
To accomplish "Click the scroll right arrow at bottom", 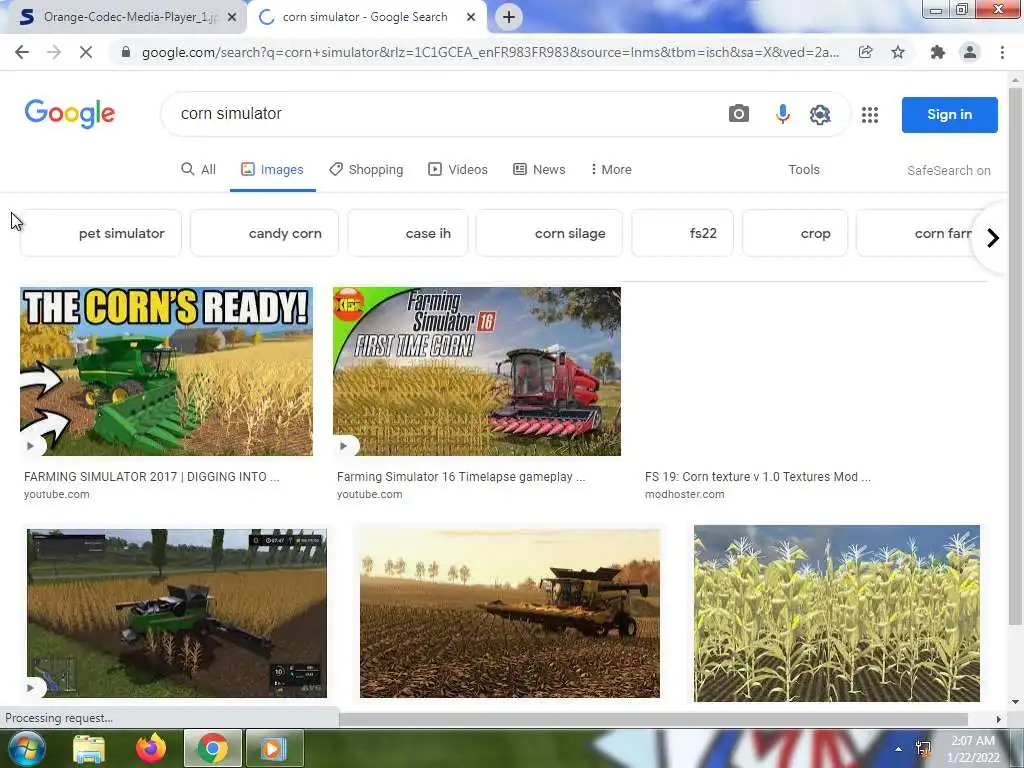I will pyautogui.click(x=998, y=719).
